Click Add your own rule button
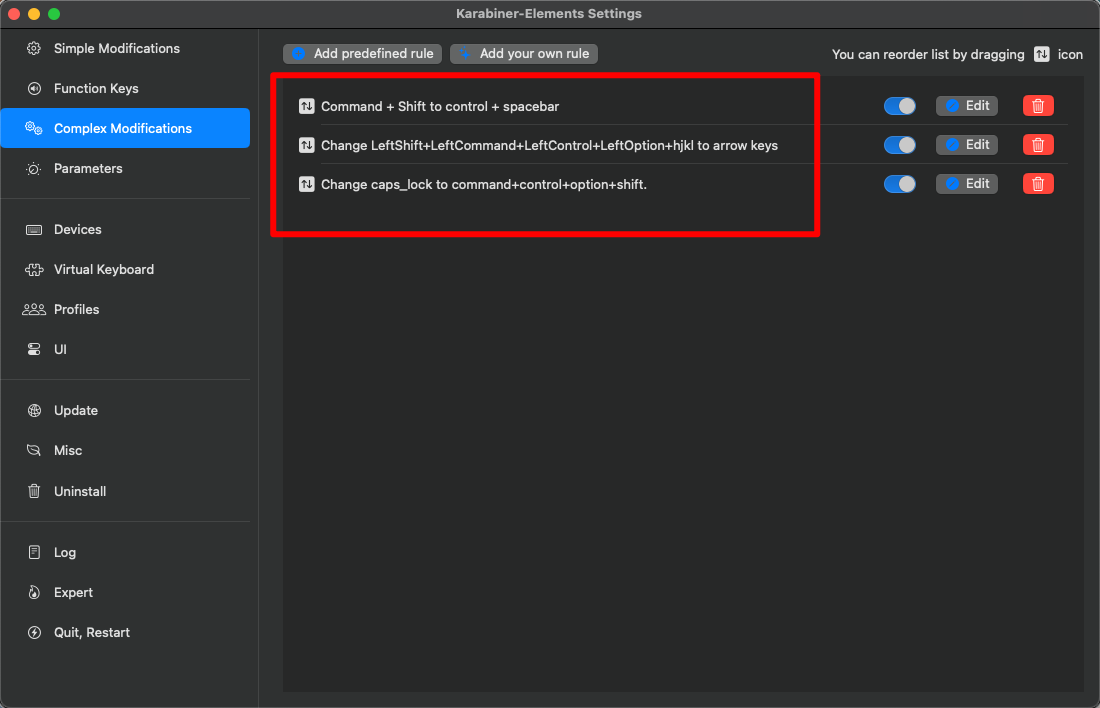Image resolution: width=1100 pixels, height=708 pixels. coord(524,54)
